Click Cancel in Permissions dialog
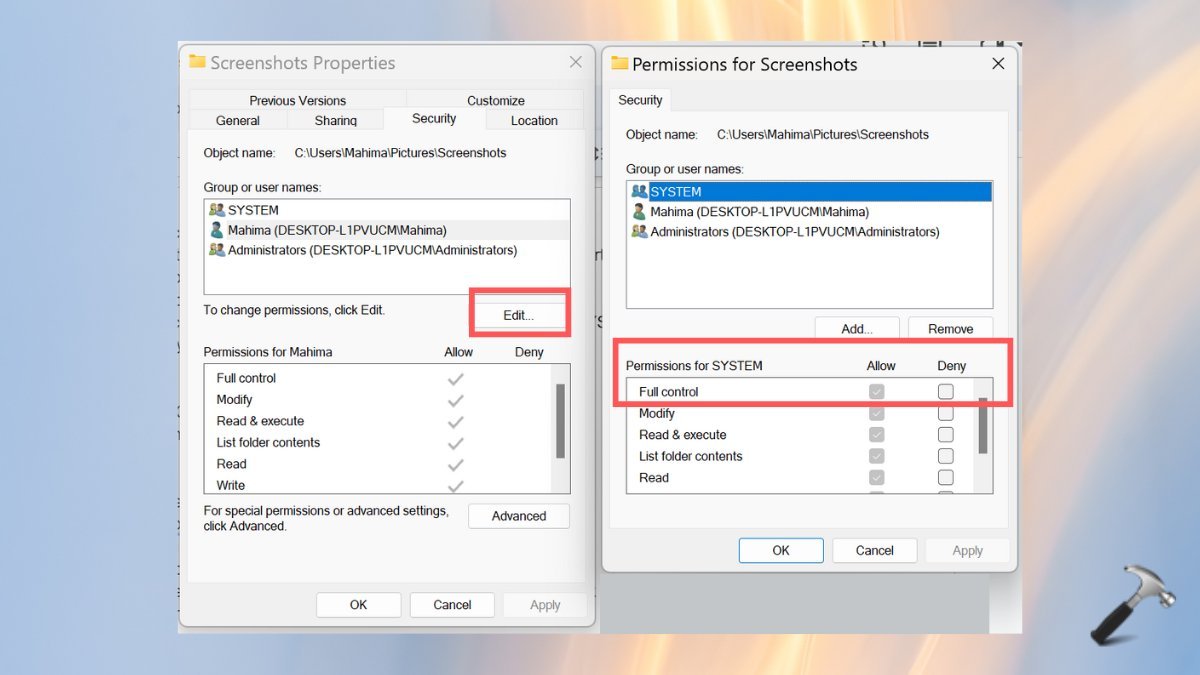Viewport: 1200px width, 675px height. point(875,550)
